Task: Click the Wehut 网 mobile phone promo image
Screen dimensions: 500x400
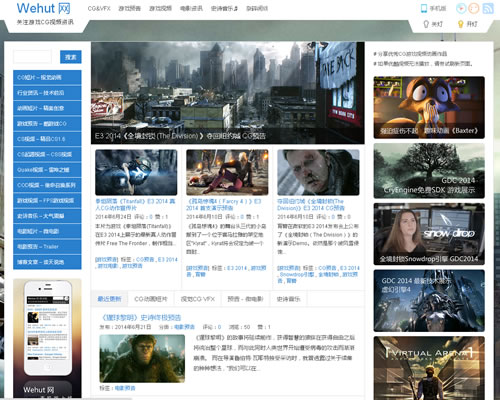Action: coord(47,338)
